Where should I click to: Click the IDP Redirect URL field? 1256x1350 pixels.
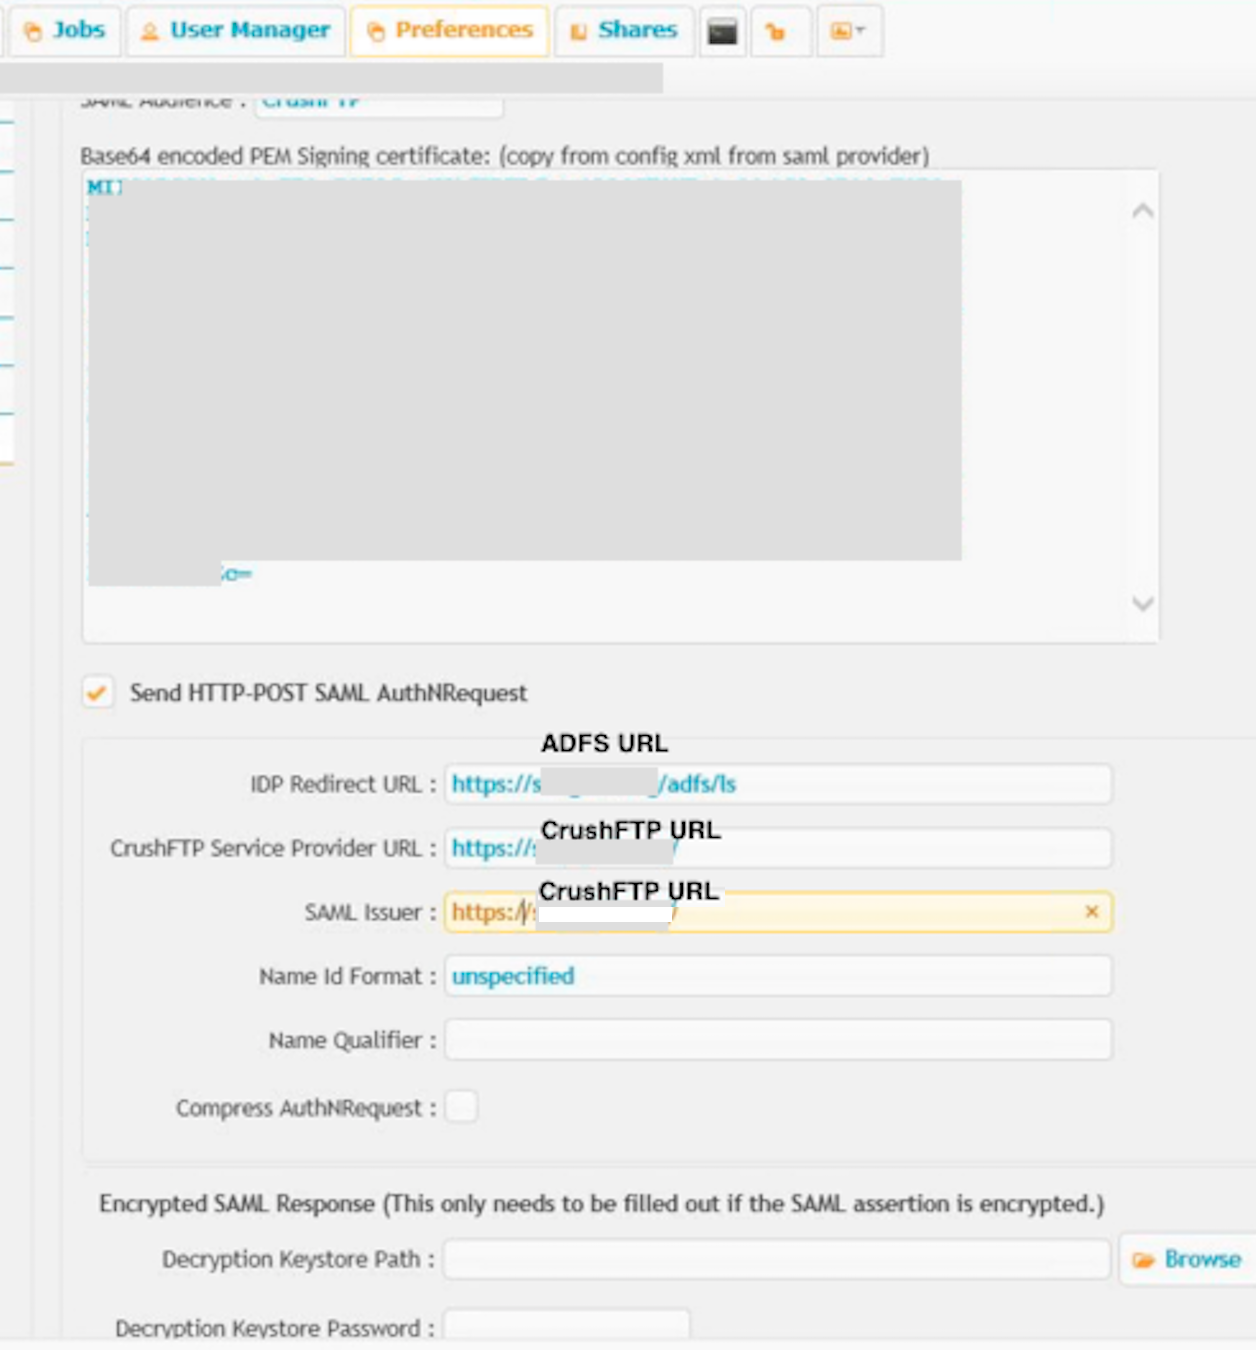(x=778, y=784)
